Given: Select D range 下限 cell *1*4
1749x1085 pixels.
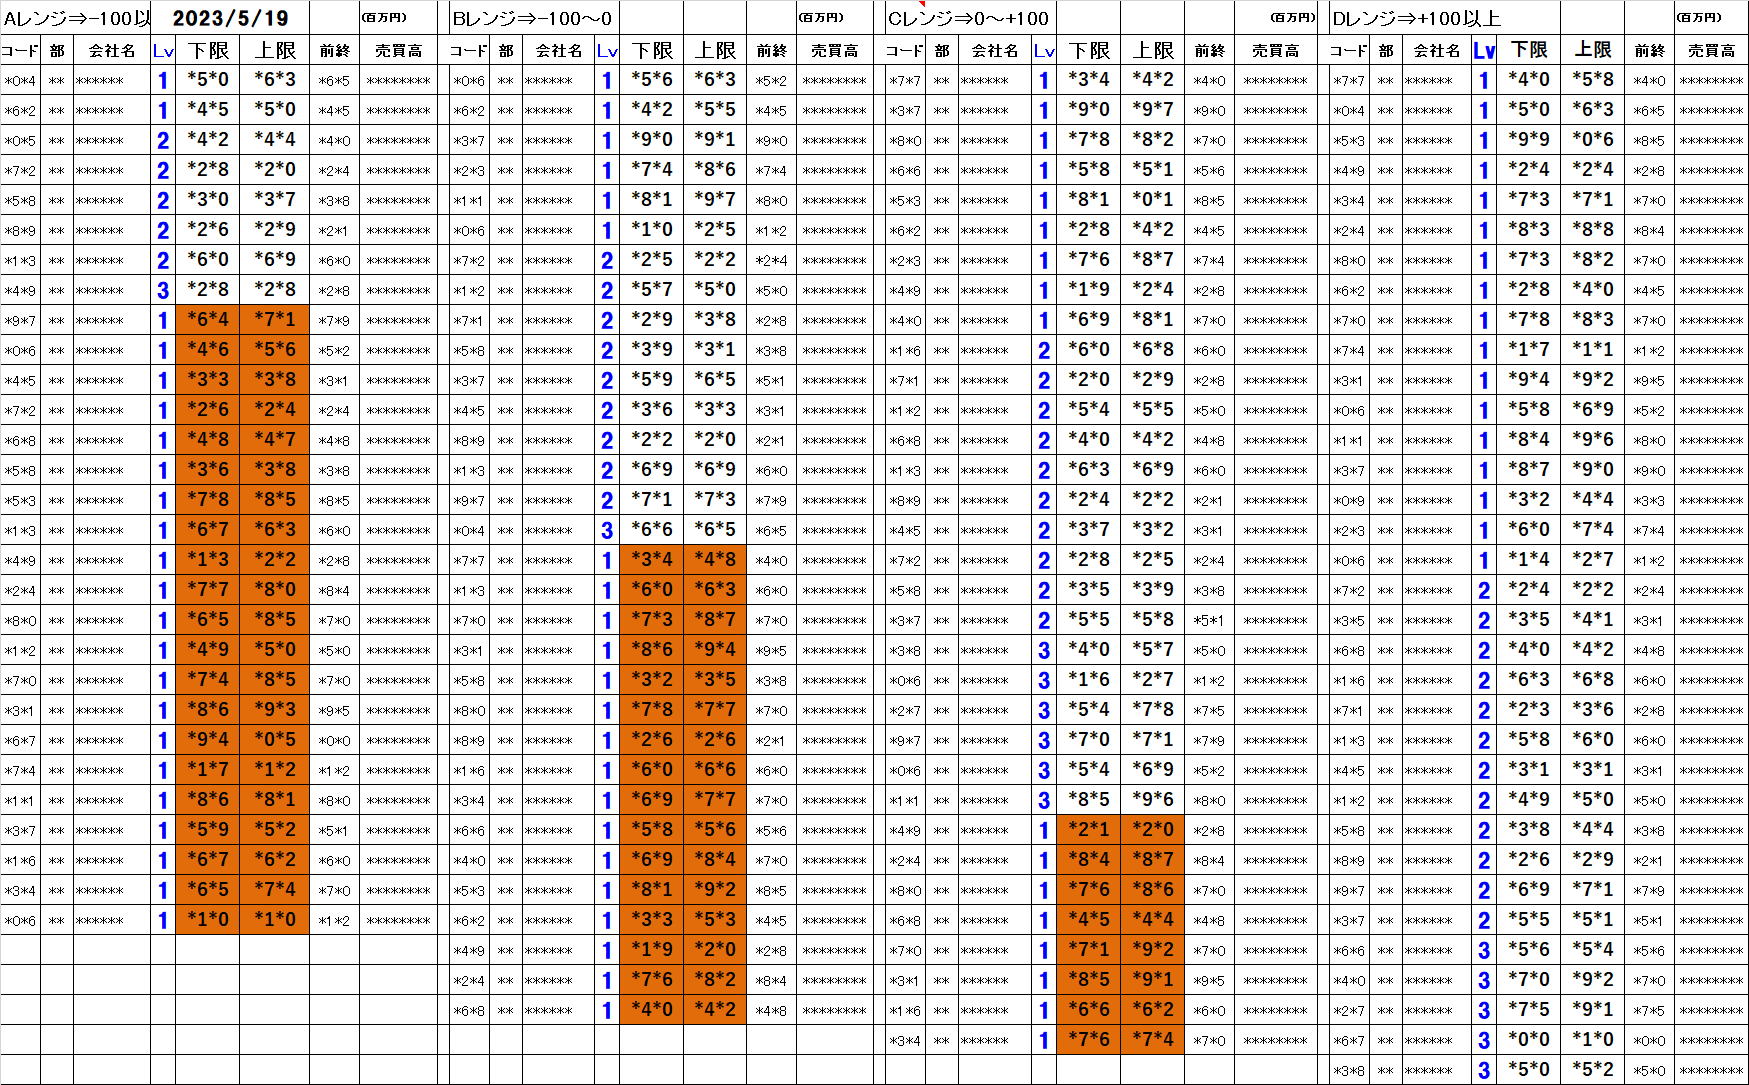Looking at the screenshot, I should click(x=1529, y=560).
